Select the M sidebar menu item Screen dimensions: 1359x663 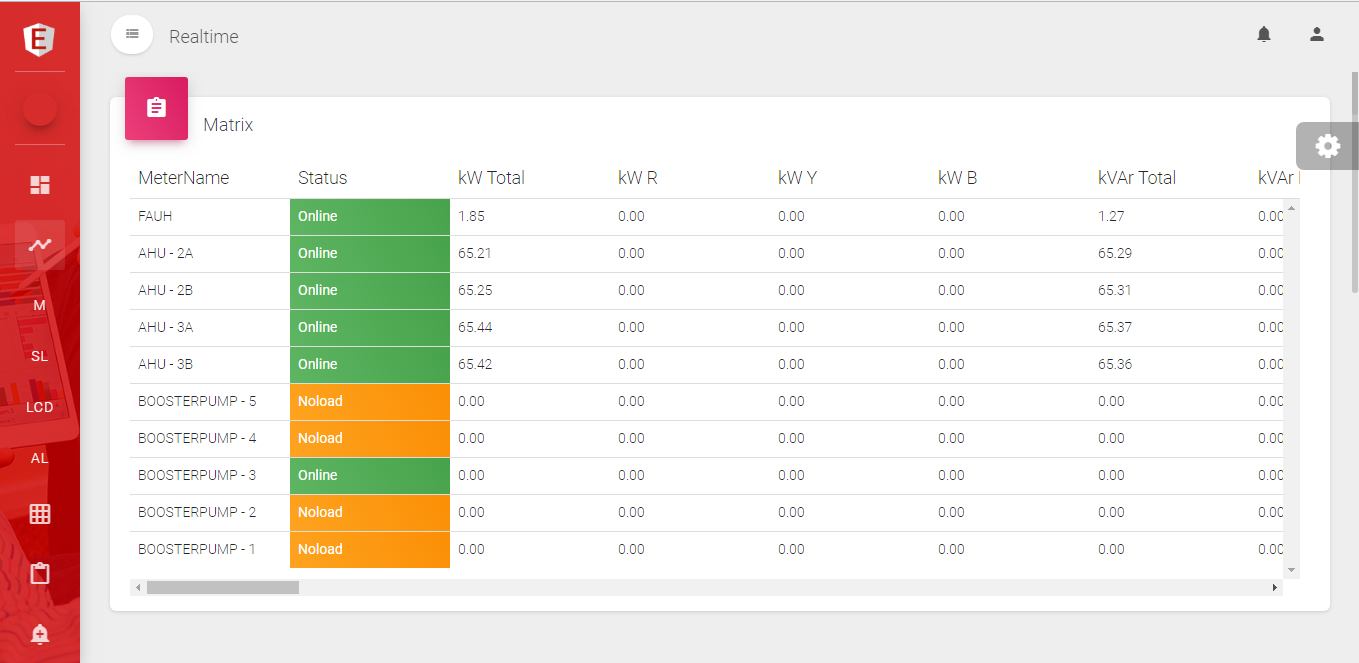(x=40, y=305)
